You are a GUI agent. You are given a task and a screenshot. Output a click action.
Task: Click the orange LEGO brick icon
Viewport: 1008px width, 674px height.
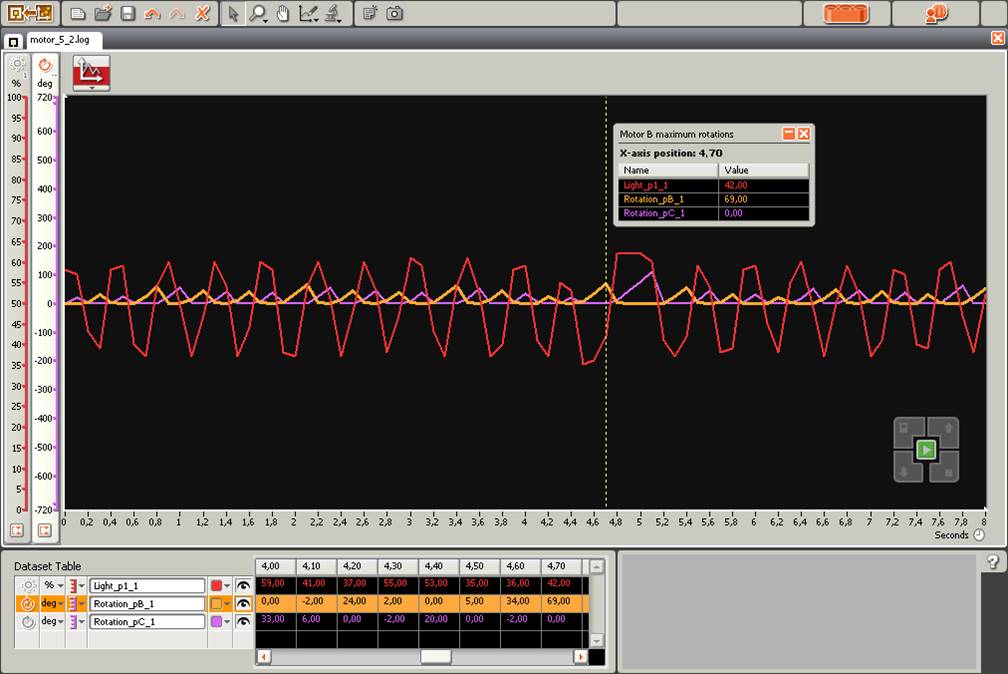(845, 14)
